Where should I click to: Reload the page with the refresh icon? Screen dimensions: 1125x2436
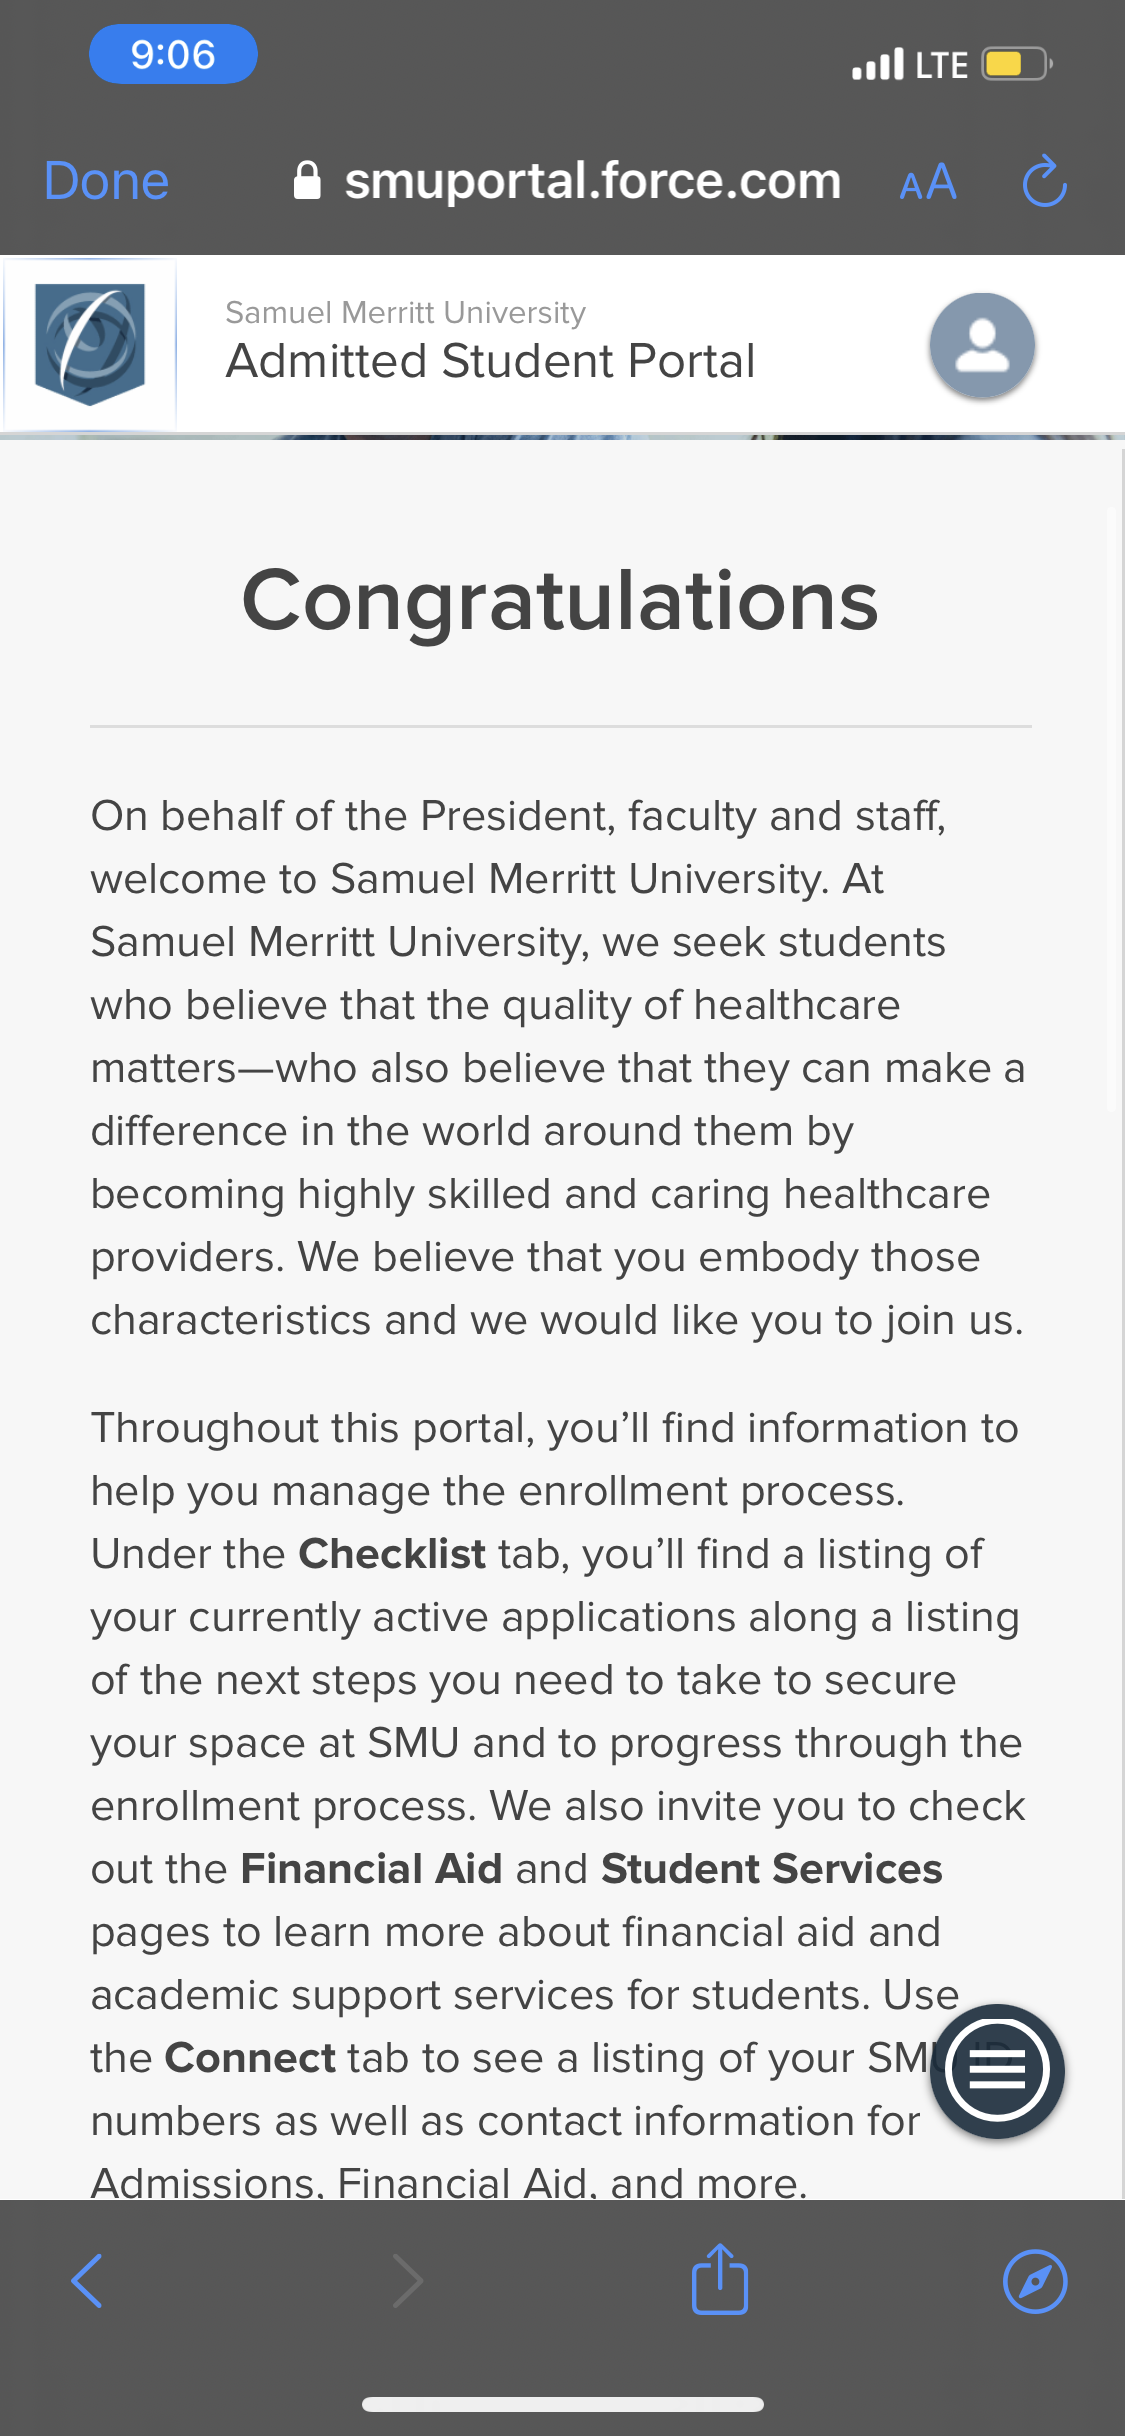tap(1045, 181)
